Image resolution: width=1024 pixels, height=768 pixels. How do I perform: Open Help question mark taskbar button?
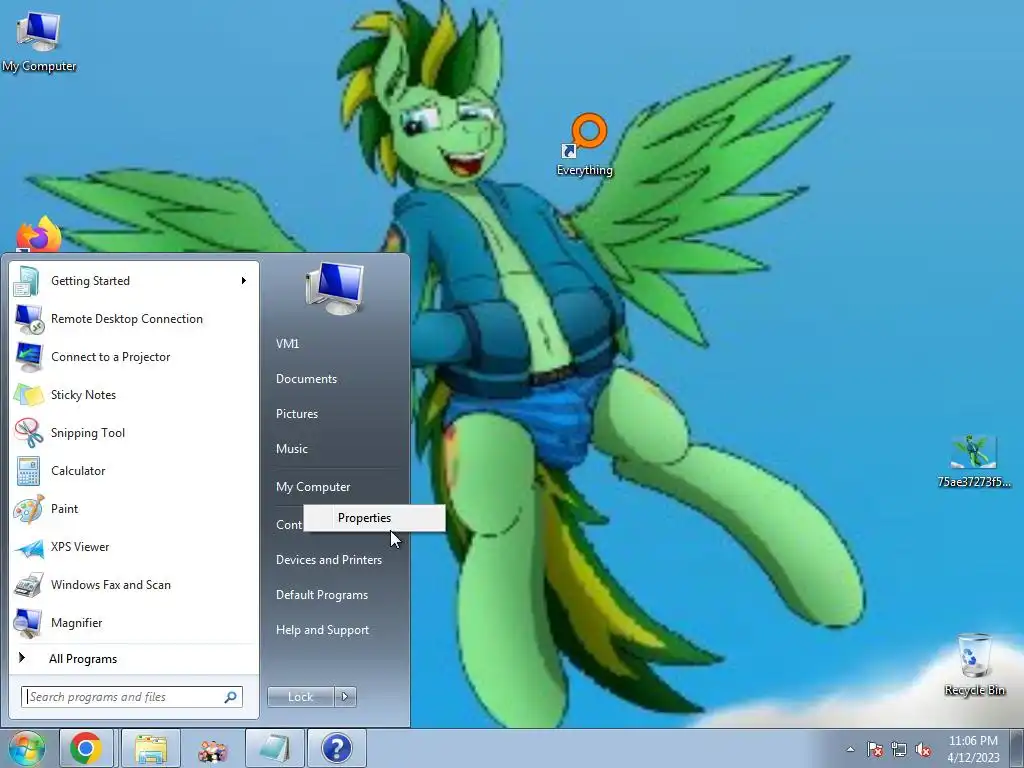(x=336, y=748)
